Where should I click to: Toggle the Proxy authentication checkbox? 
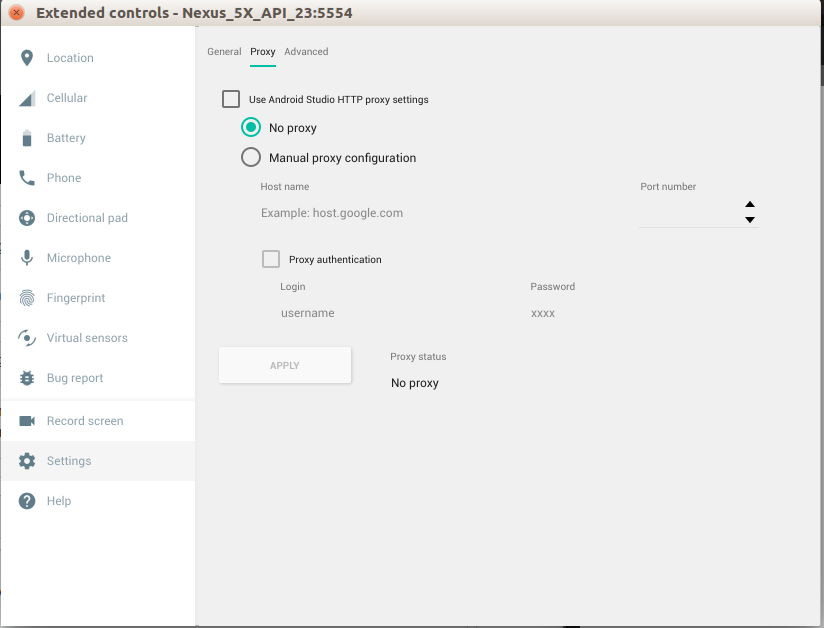271,259
